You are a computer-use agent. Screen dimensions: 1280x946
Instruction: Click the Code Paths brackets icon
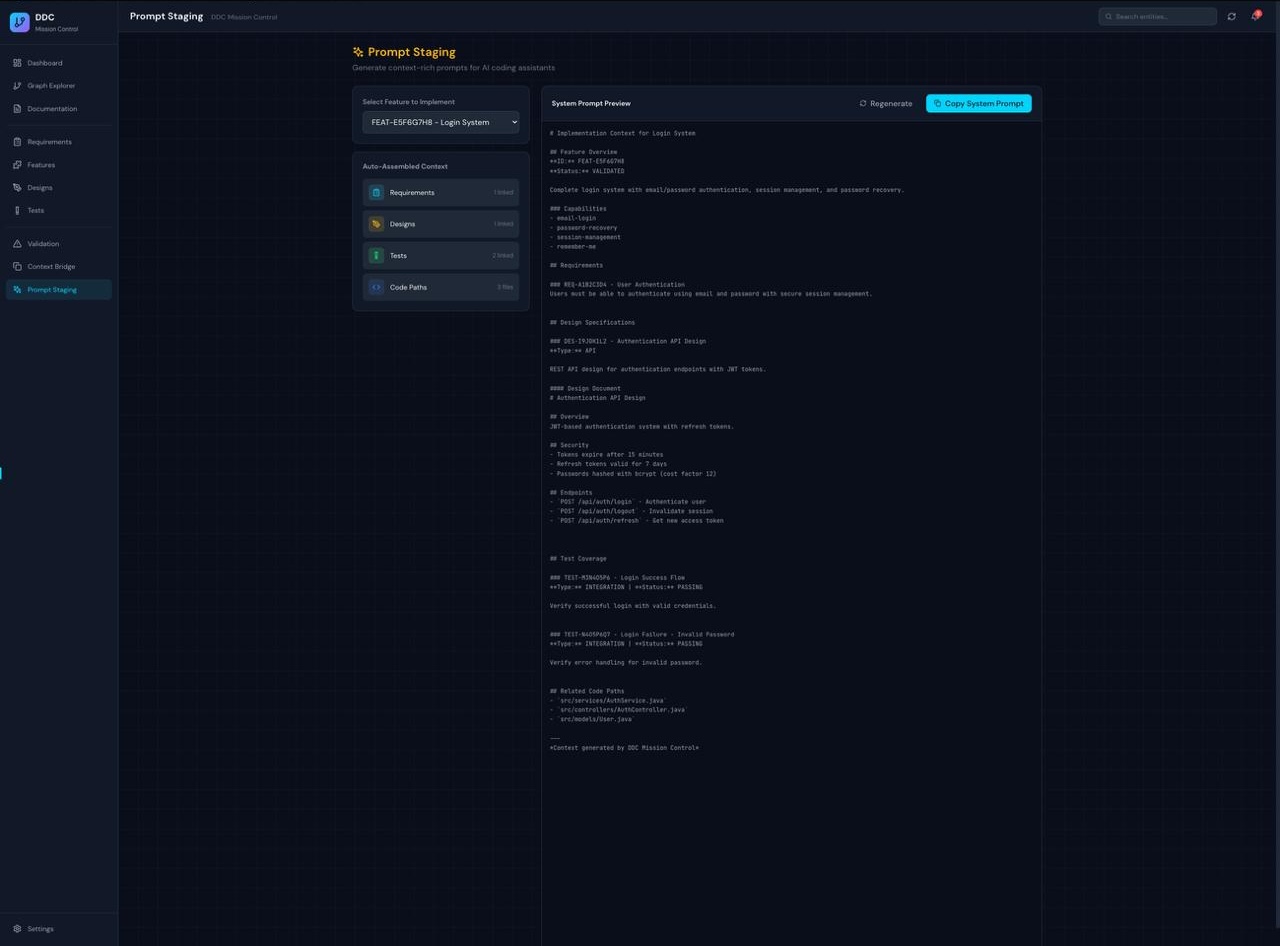click(376, 287)
